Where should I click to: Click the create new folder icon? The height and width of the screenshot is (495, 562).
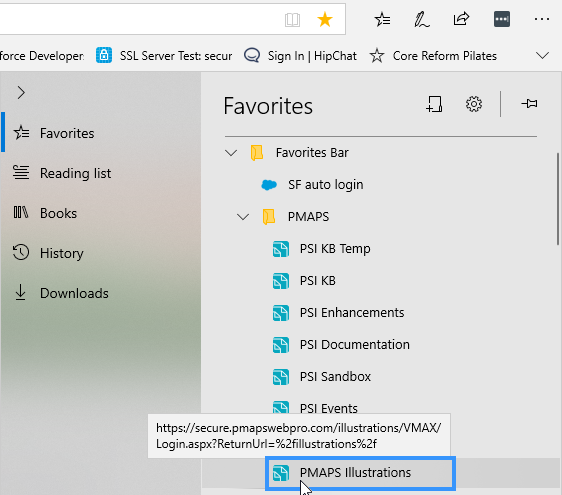(434, 104)
